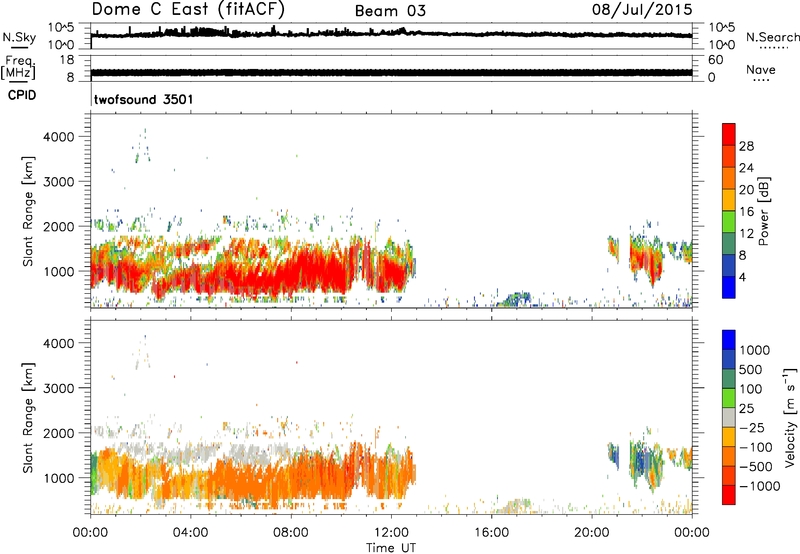Screen dimensions: 800x554
Task: Click the 'Dome C East (fitACF)' title
Action: (x=188, y=10)
